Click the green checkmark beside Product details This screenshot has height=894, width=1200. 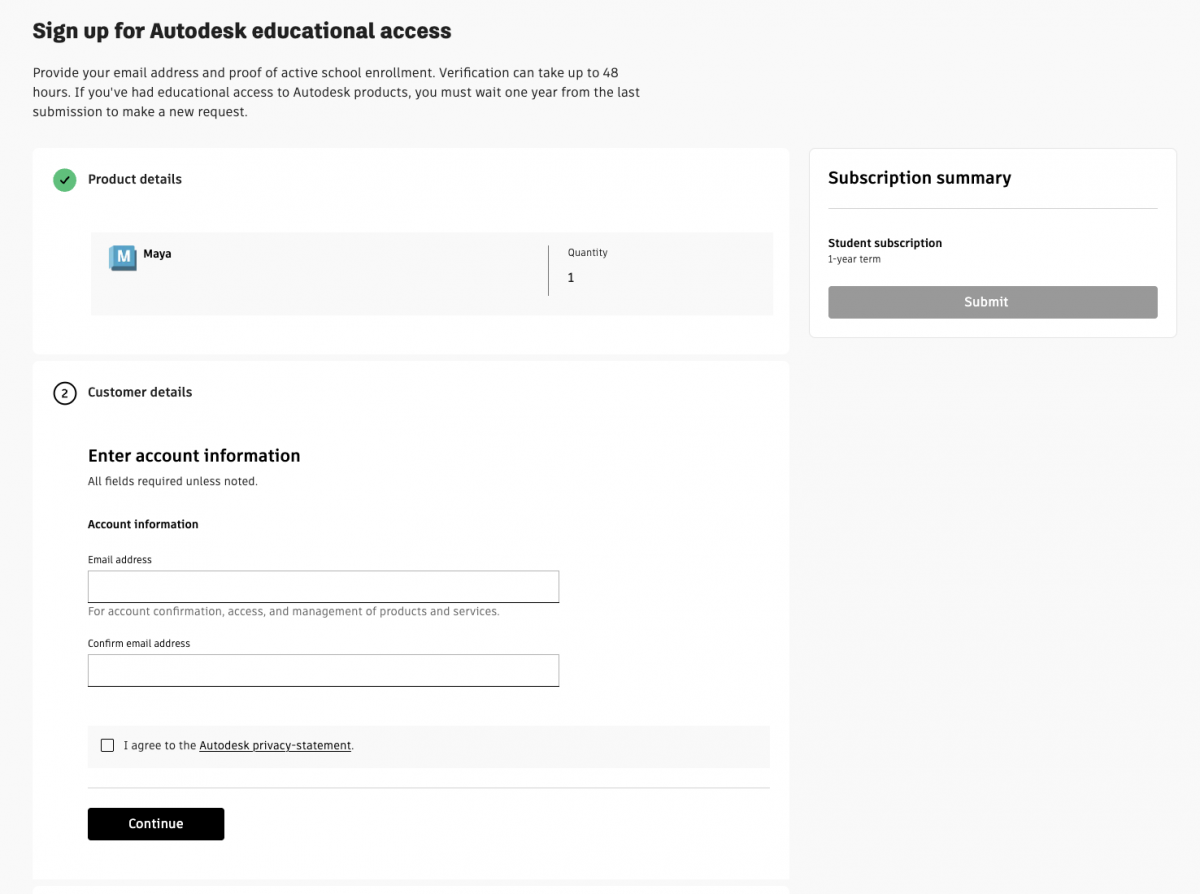click(65, 180)
